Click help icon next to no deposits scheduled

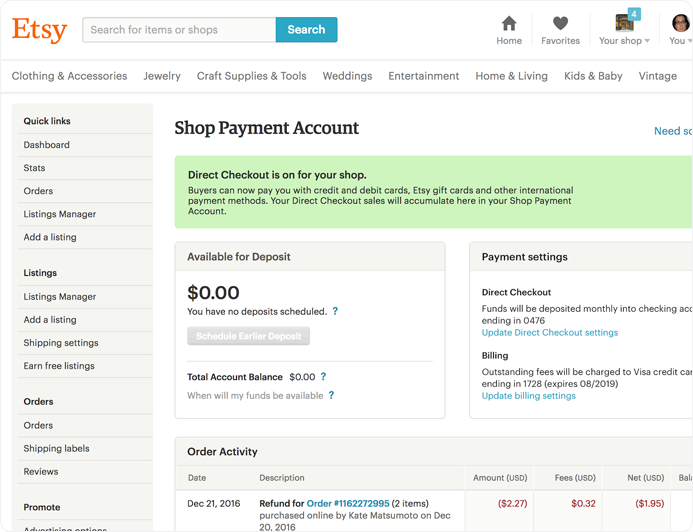point(335,311)
